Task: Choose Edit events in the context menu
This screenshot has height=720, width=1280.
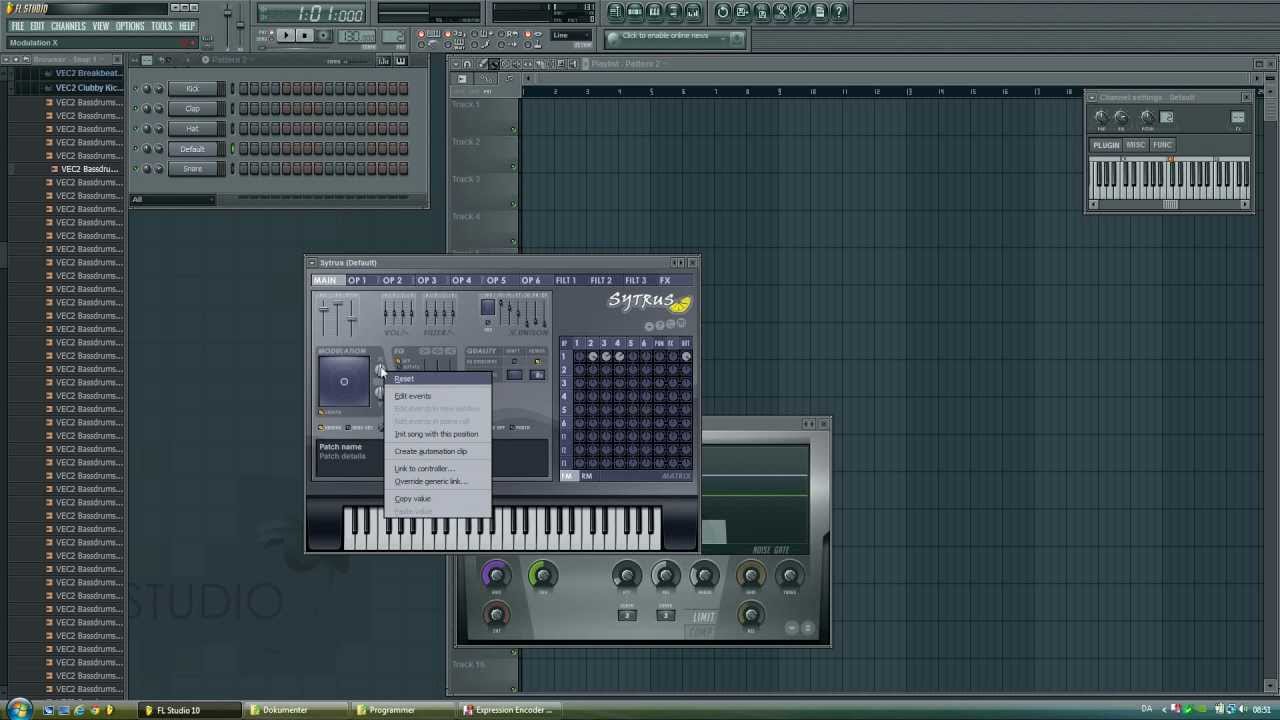Action: pyautogui.click(x=438, y=396)
